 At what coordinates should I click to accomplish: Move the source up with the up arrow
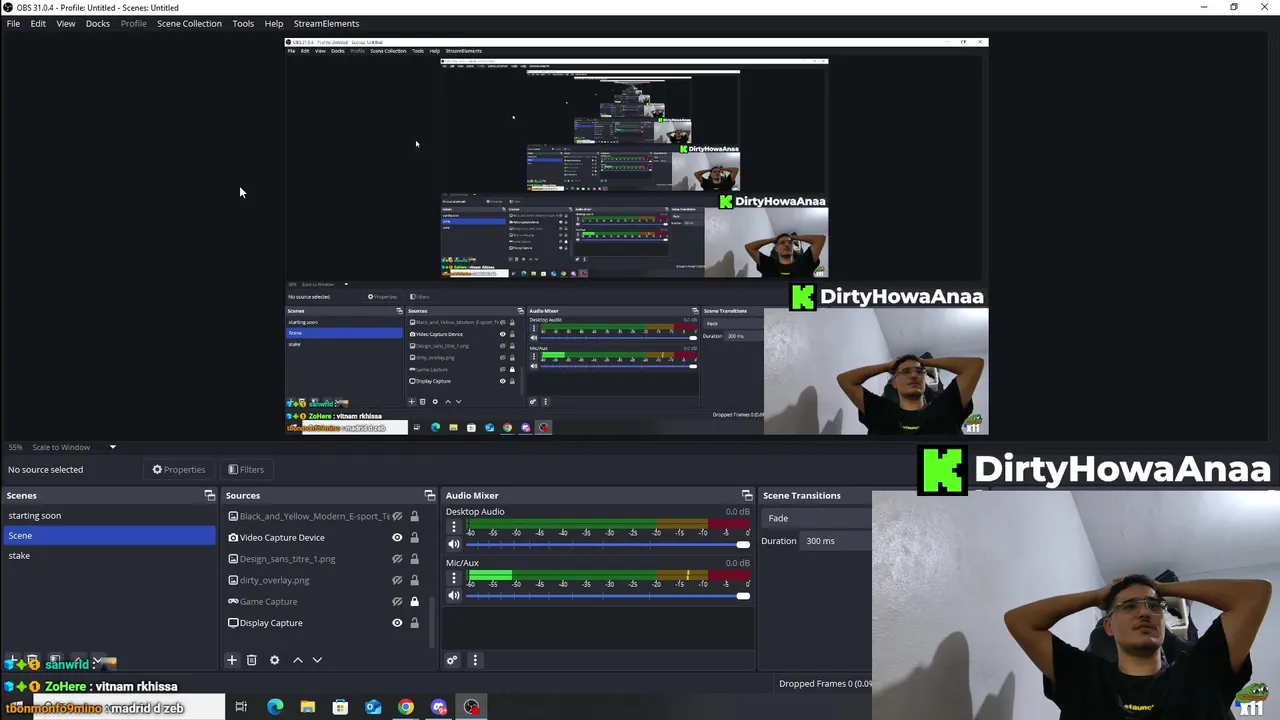(x=297, y=660)
